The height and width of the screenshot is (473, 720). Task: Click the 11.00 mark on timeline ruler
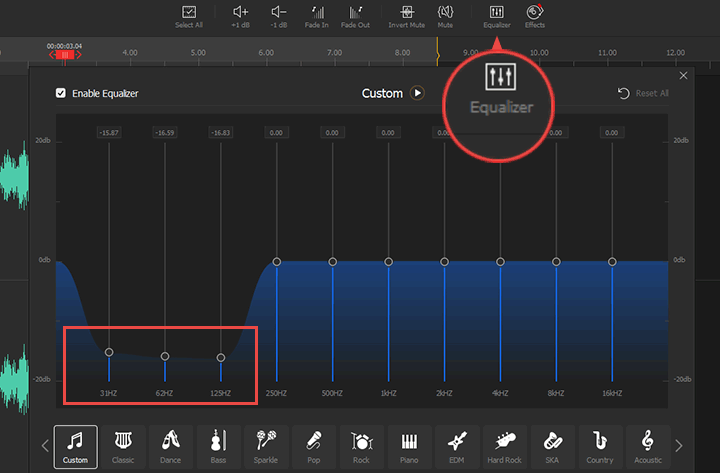pyautogui.click(x=607, y=52)
